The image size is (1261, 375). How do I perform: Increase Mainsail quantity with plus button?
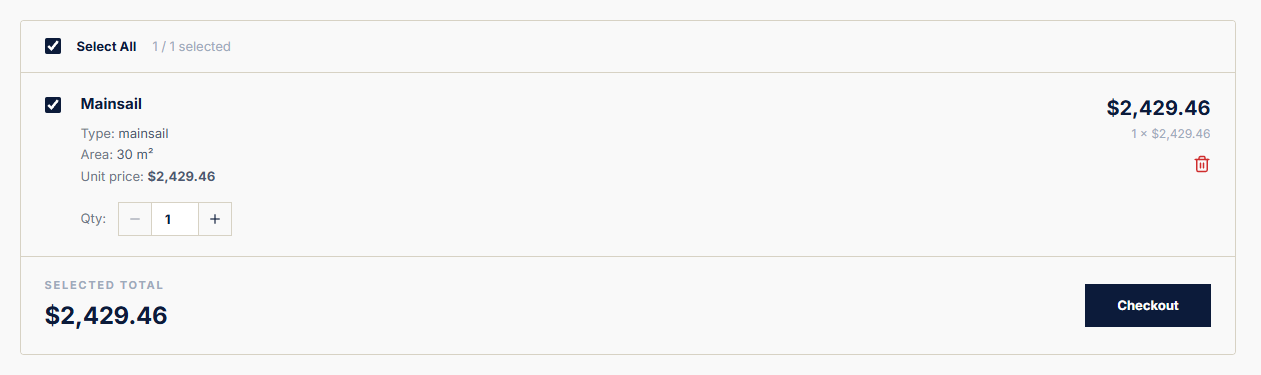coord(215,219)
